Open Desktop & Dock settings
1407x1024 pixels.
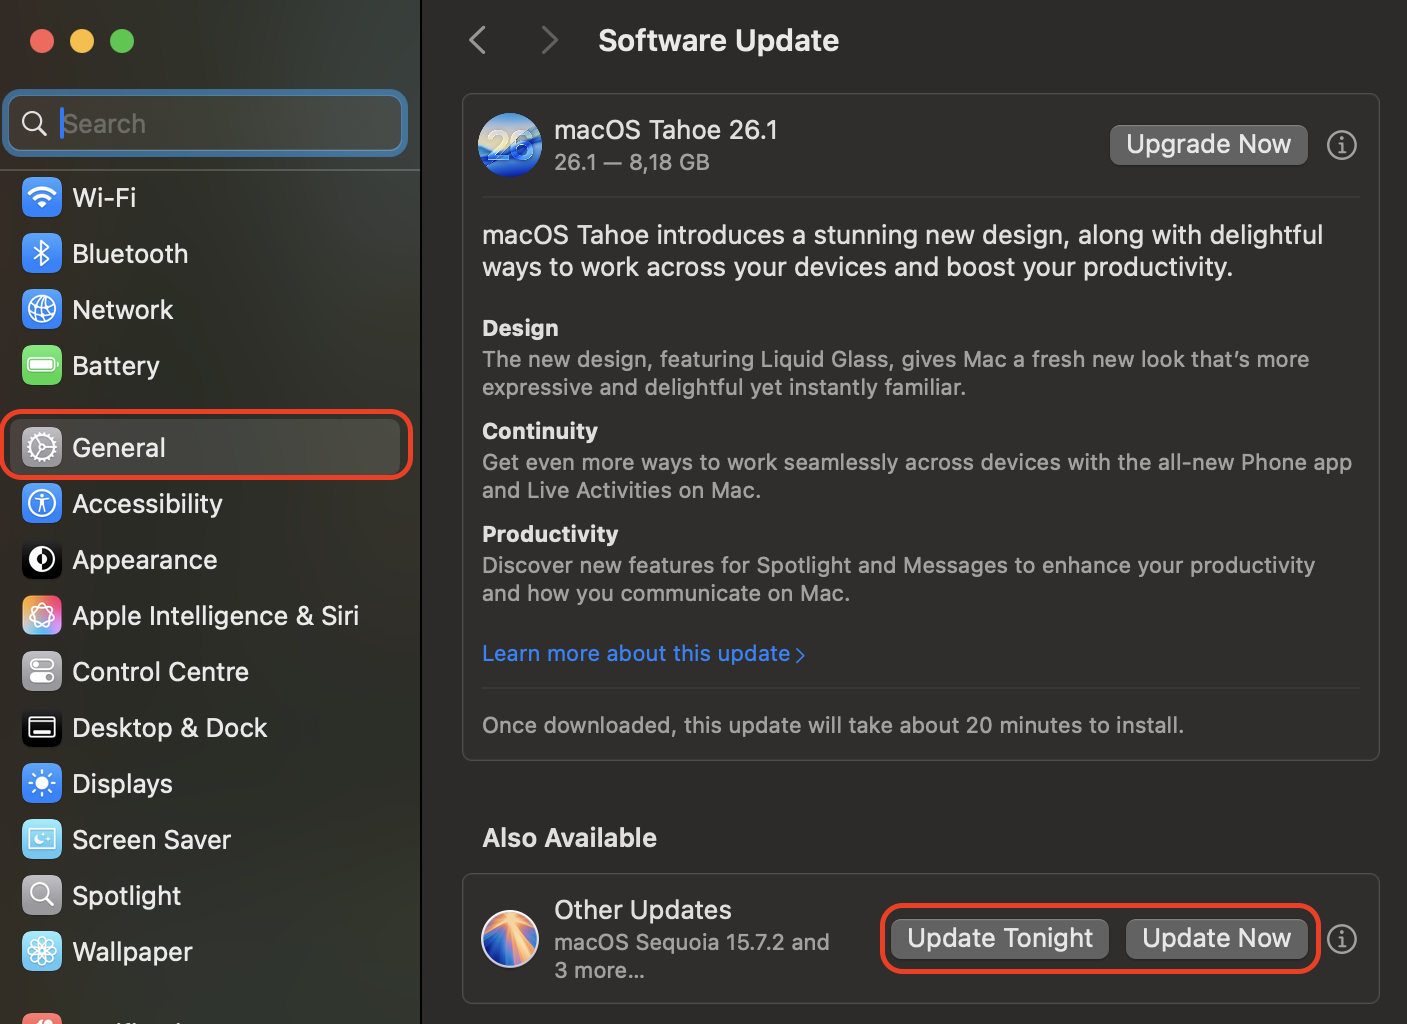pos(169,727)
